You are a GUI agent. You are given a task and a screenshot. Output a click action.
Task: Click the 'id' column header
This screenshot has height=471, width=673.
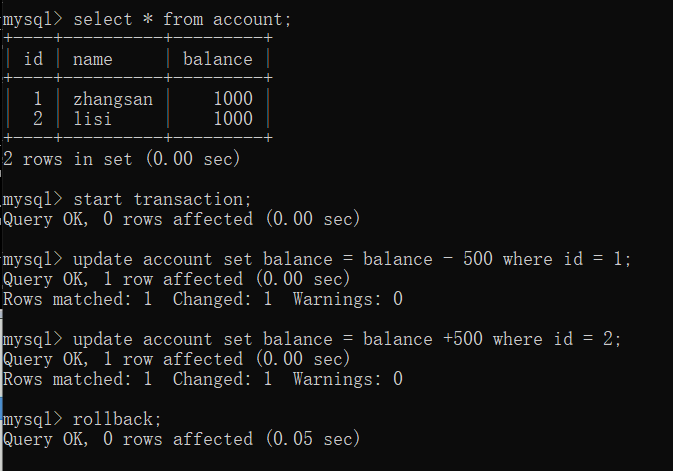(x=33, y=59)
